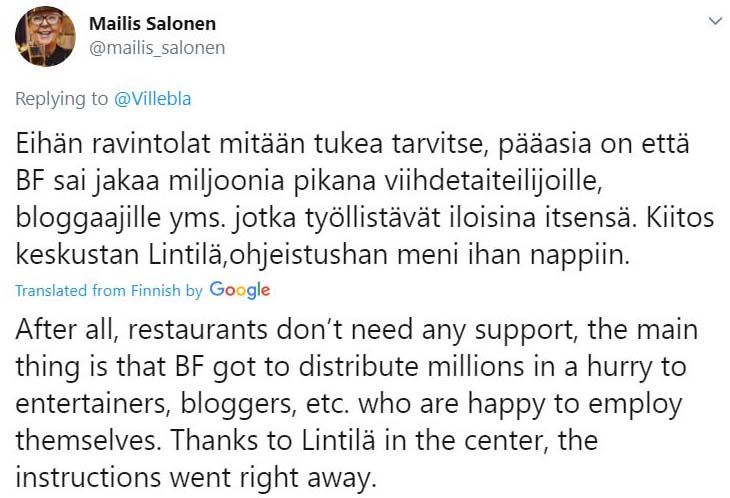Select the Finnish line starting "Eihän ravintolat"
The image size is (730, 498).
click(x=352, y=144)
